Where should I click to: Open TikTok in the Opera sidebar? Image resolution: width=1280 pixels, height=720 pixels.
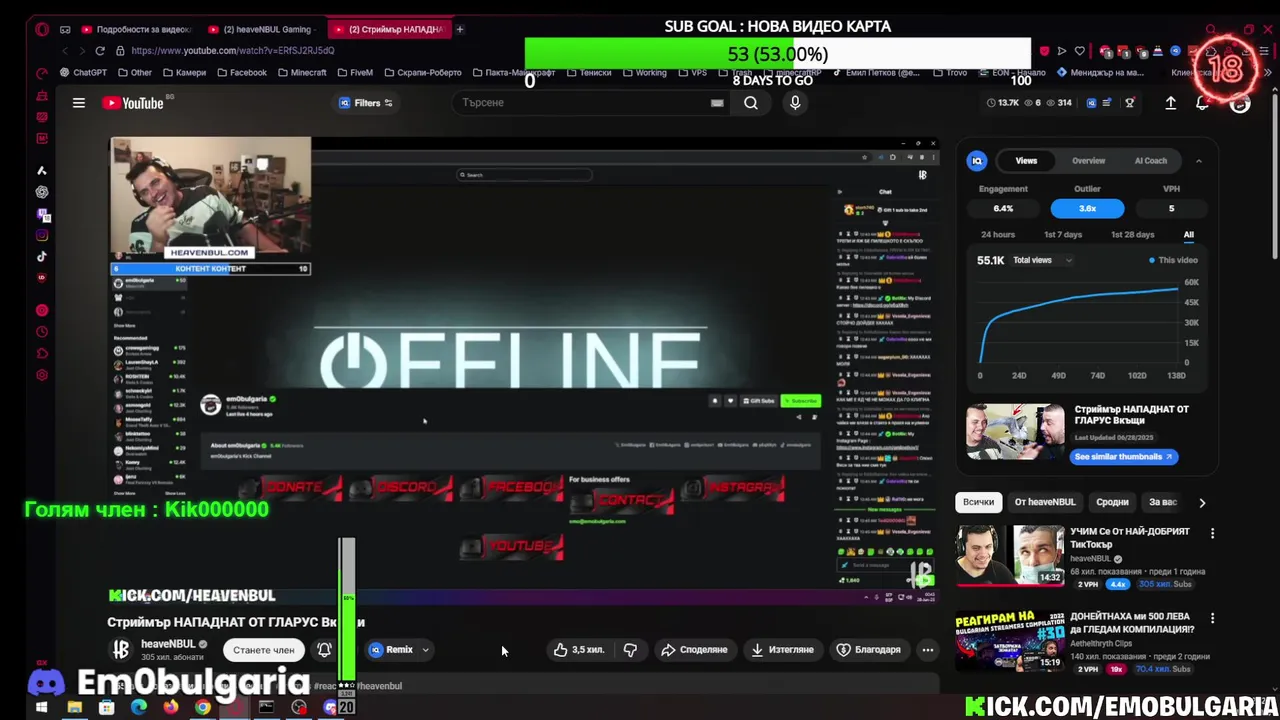[x=42, y=256]
